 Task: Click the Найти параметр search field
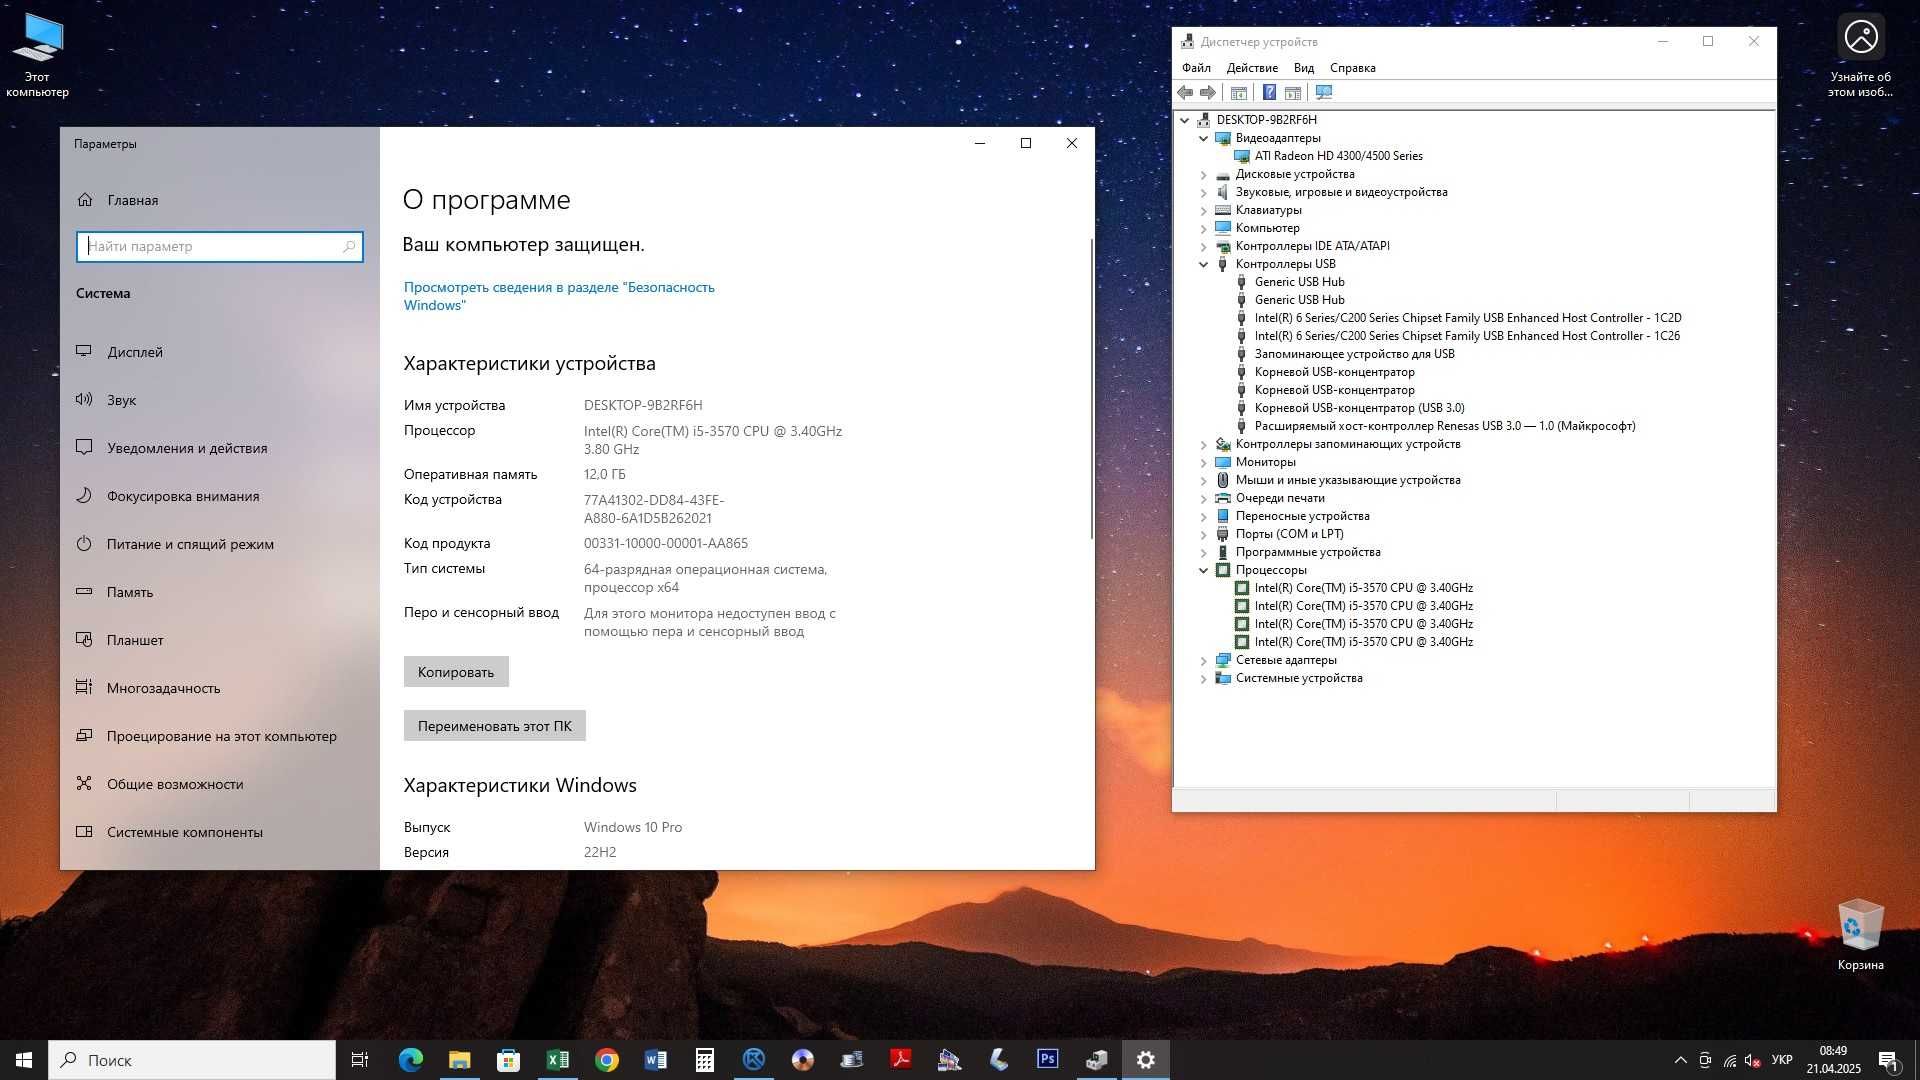tap(220, 246)
